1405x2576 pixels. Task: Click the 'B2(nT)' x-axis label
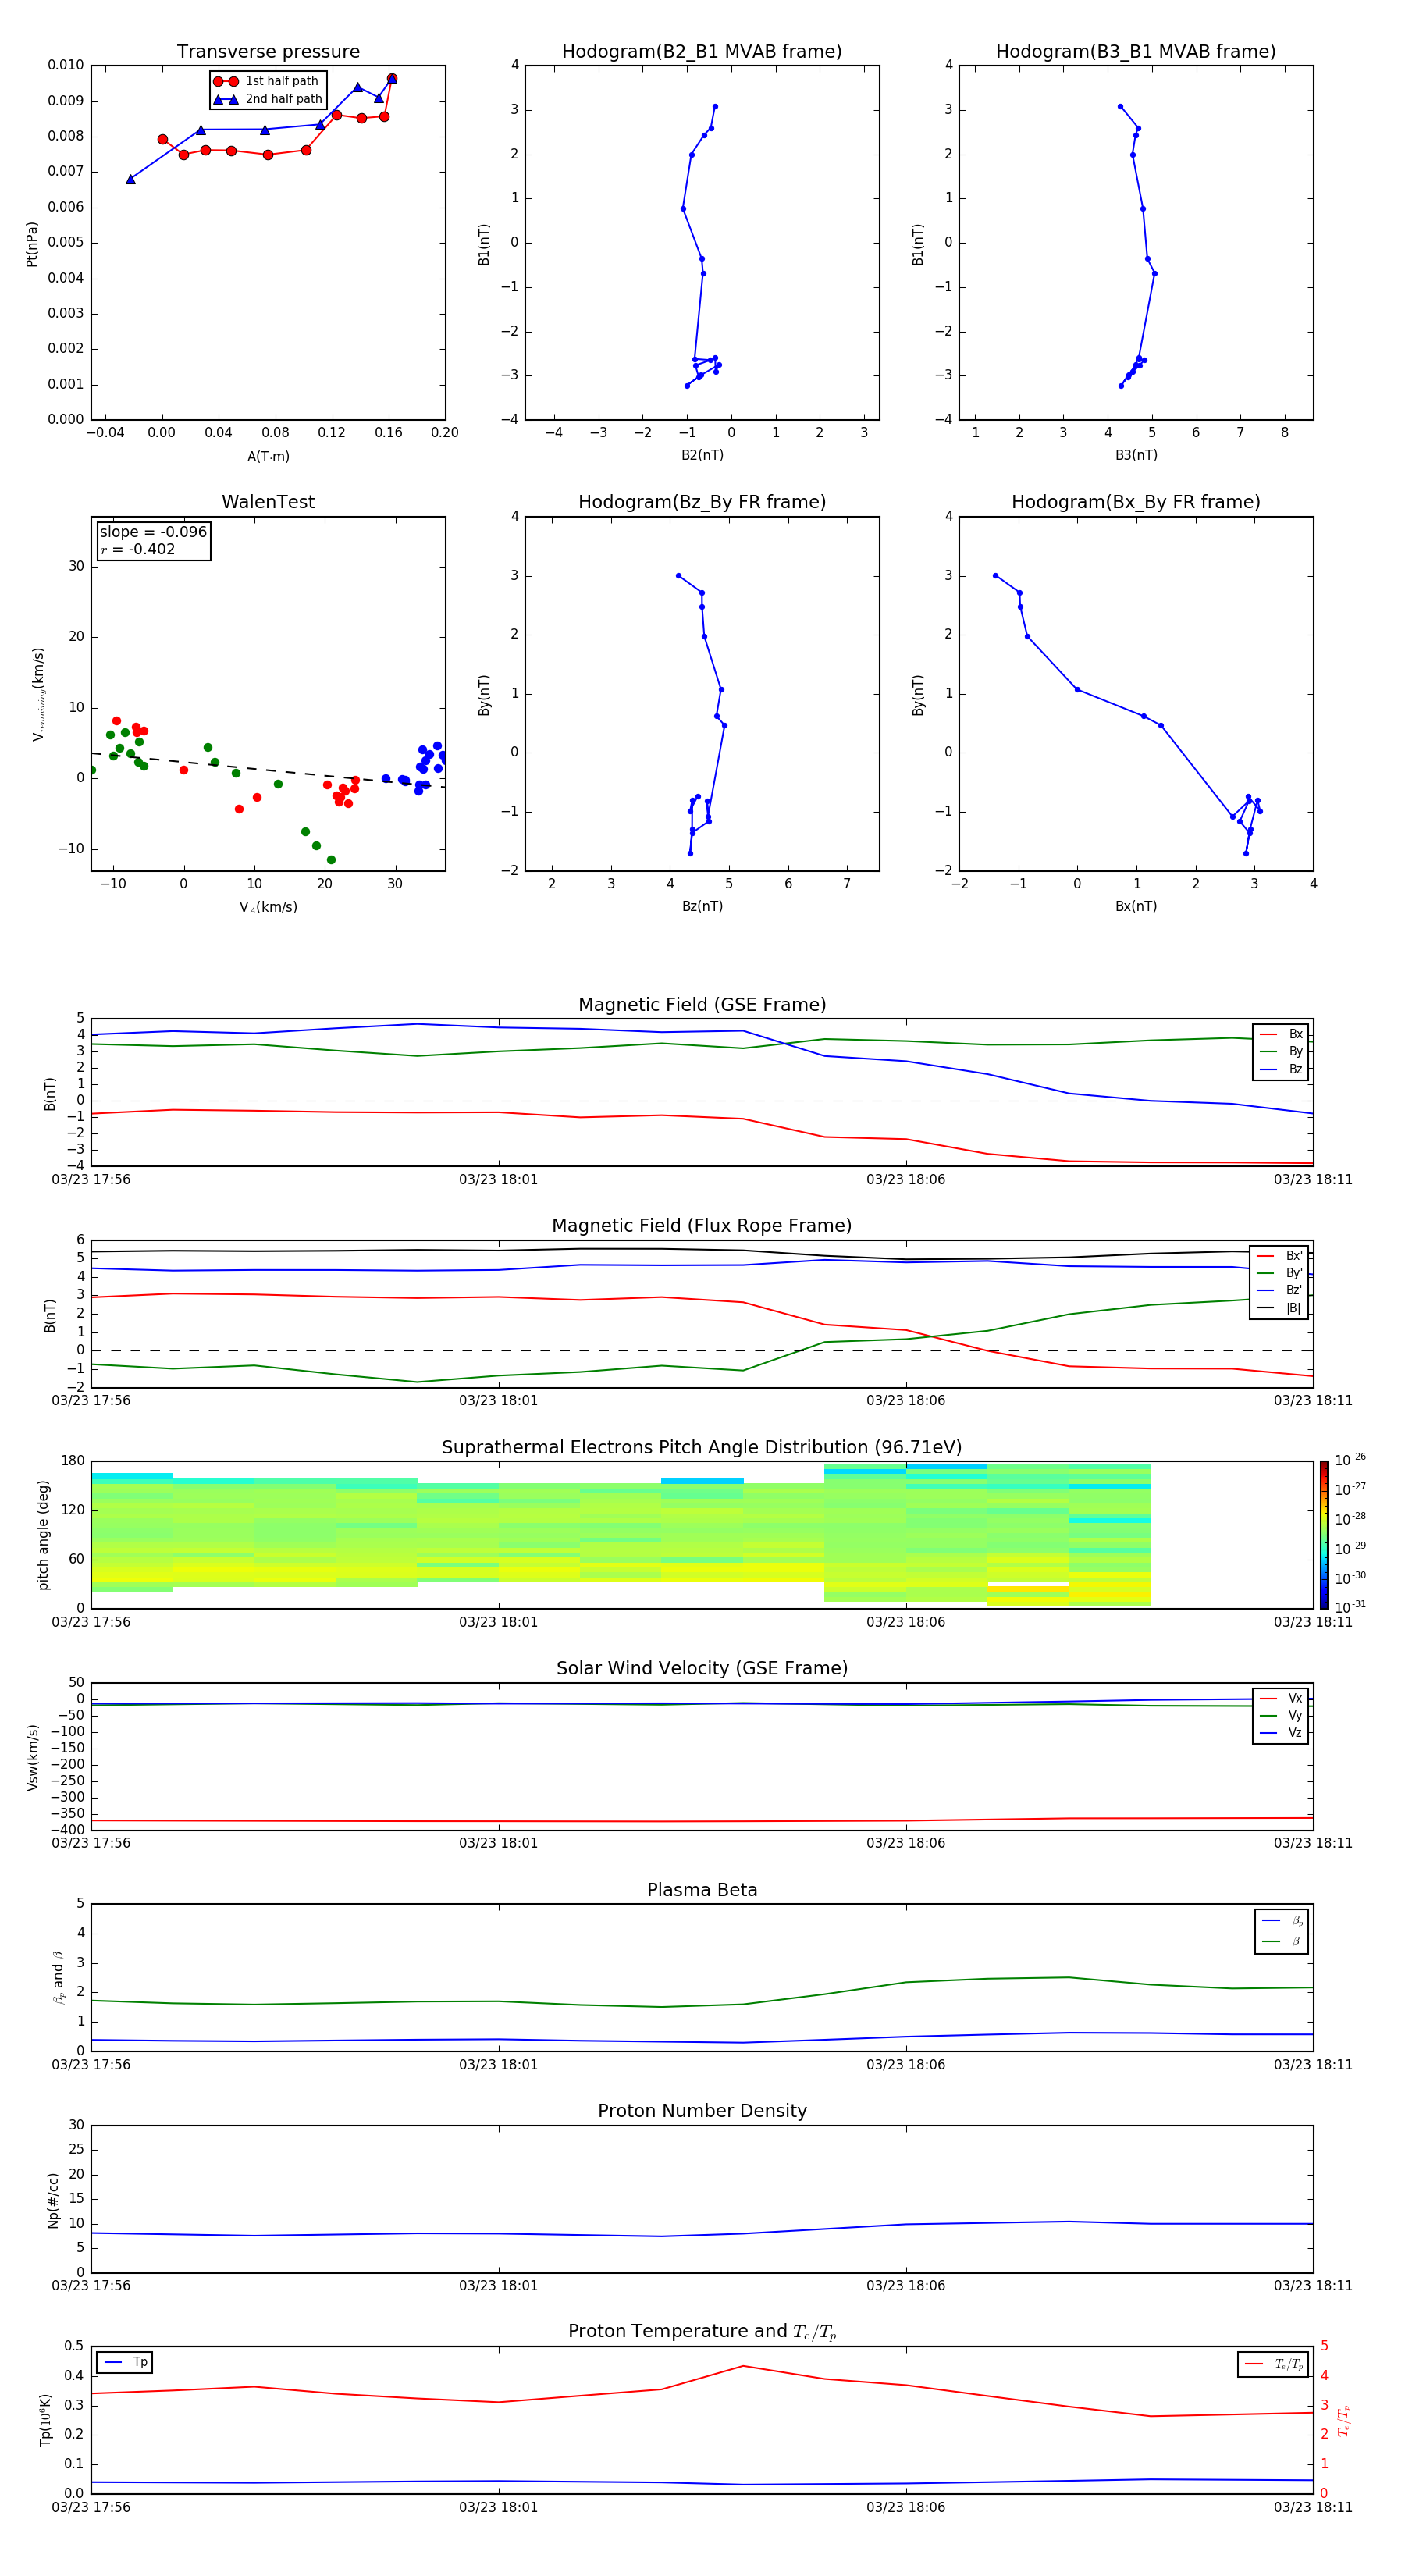(702, 455)
